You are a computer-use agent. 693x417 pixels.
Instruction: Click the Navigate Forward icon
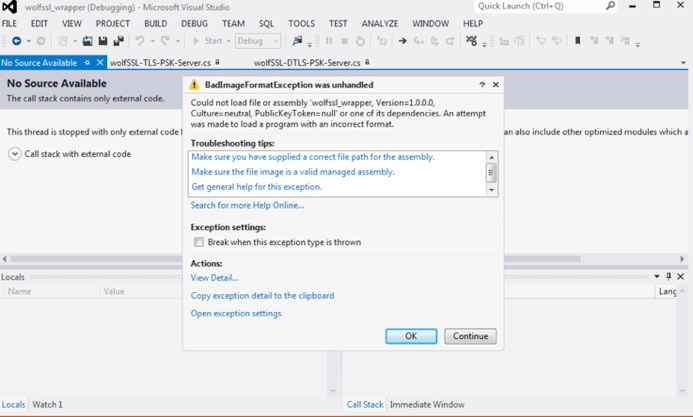tap(41, 41)
